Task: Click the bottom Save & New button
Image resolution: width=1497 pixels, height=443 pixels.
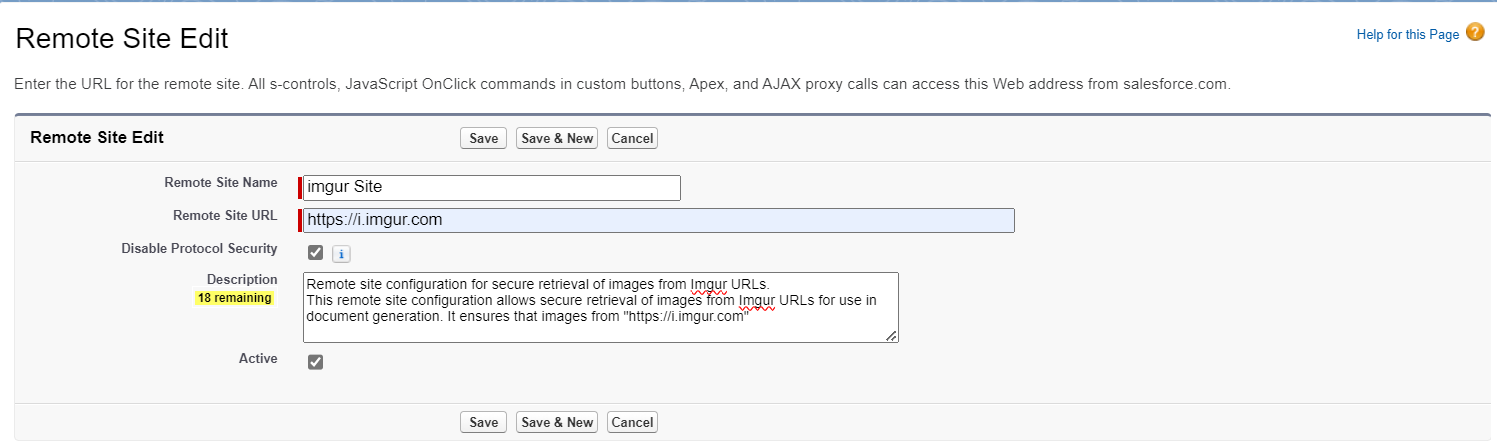Action: pyautogui.click(x=557, y=422)
